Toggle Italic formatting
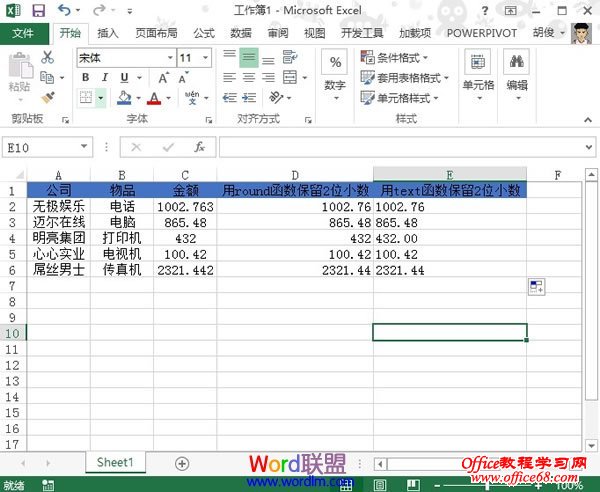Image resolution: width=600 pixels, height=492 pixels. pyautogui.click(x=104, y=77)
